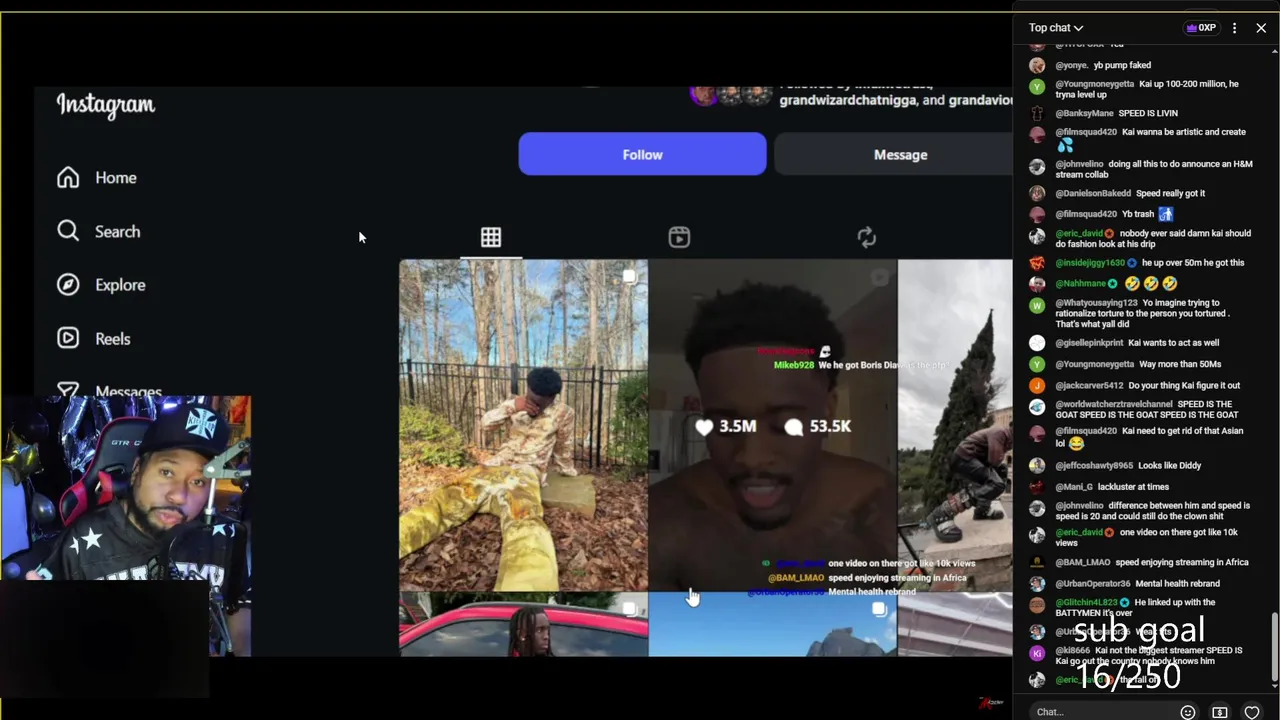Open the post showing 3.5M likes
This screenshot has width=1280, height=720.
point(772,425)
